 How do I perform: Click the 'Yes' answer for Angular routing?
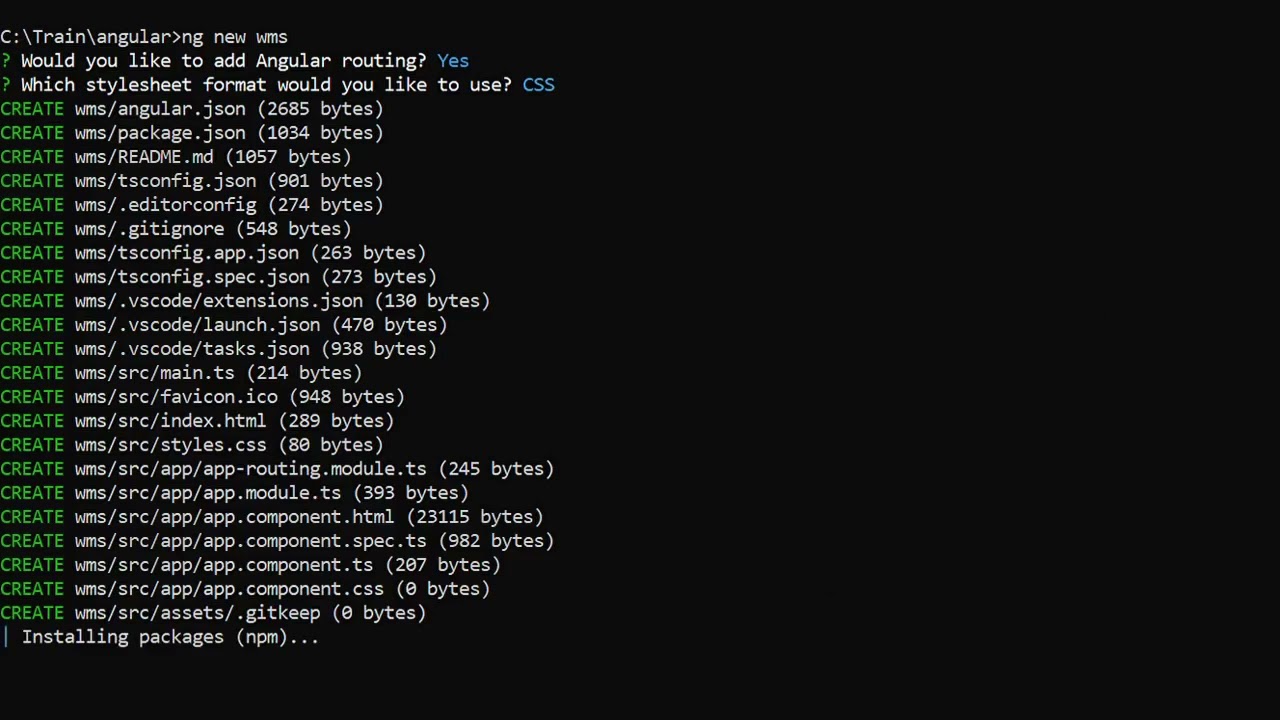point(452,61)
